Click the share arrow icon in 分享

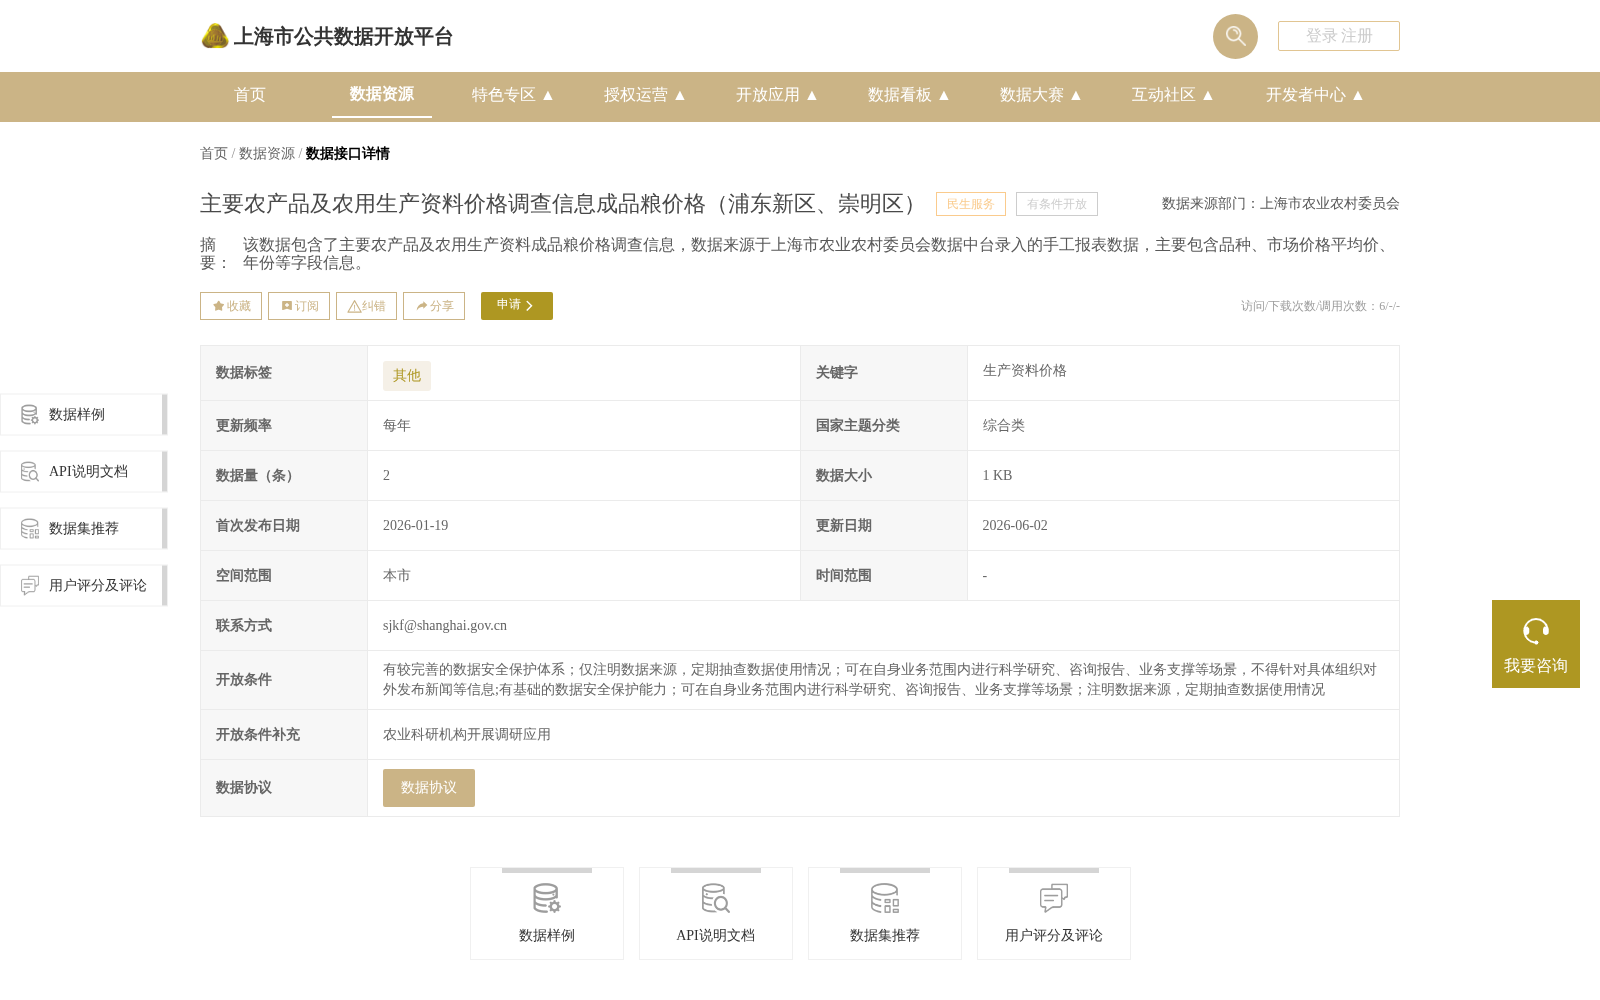422,306
